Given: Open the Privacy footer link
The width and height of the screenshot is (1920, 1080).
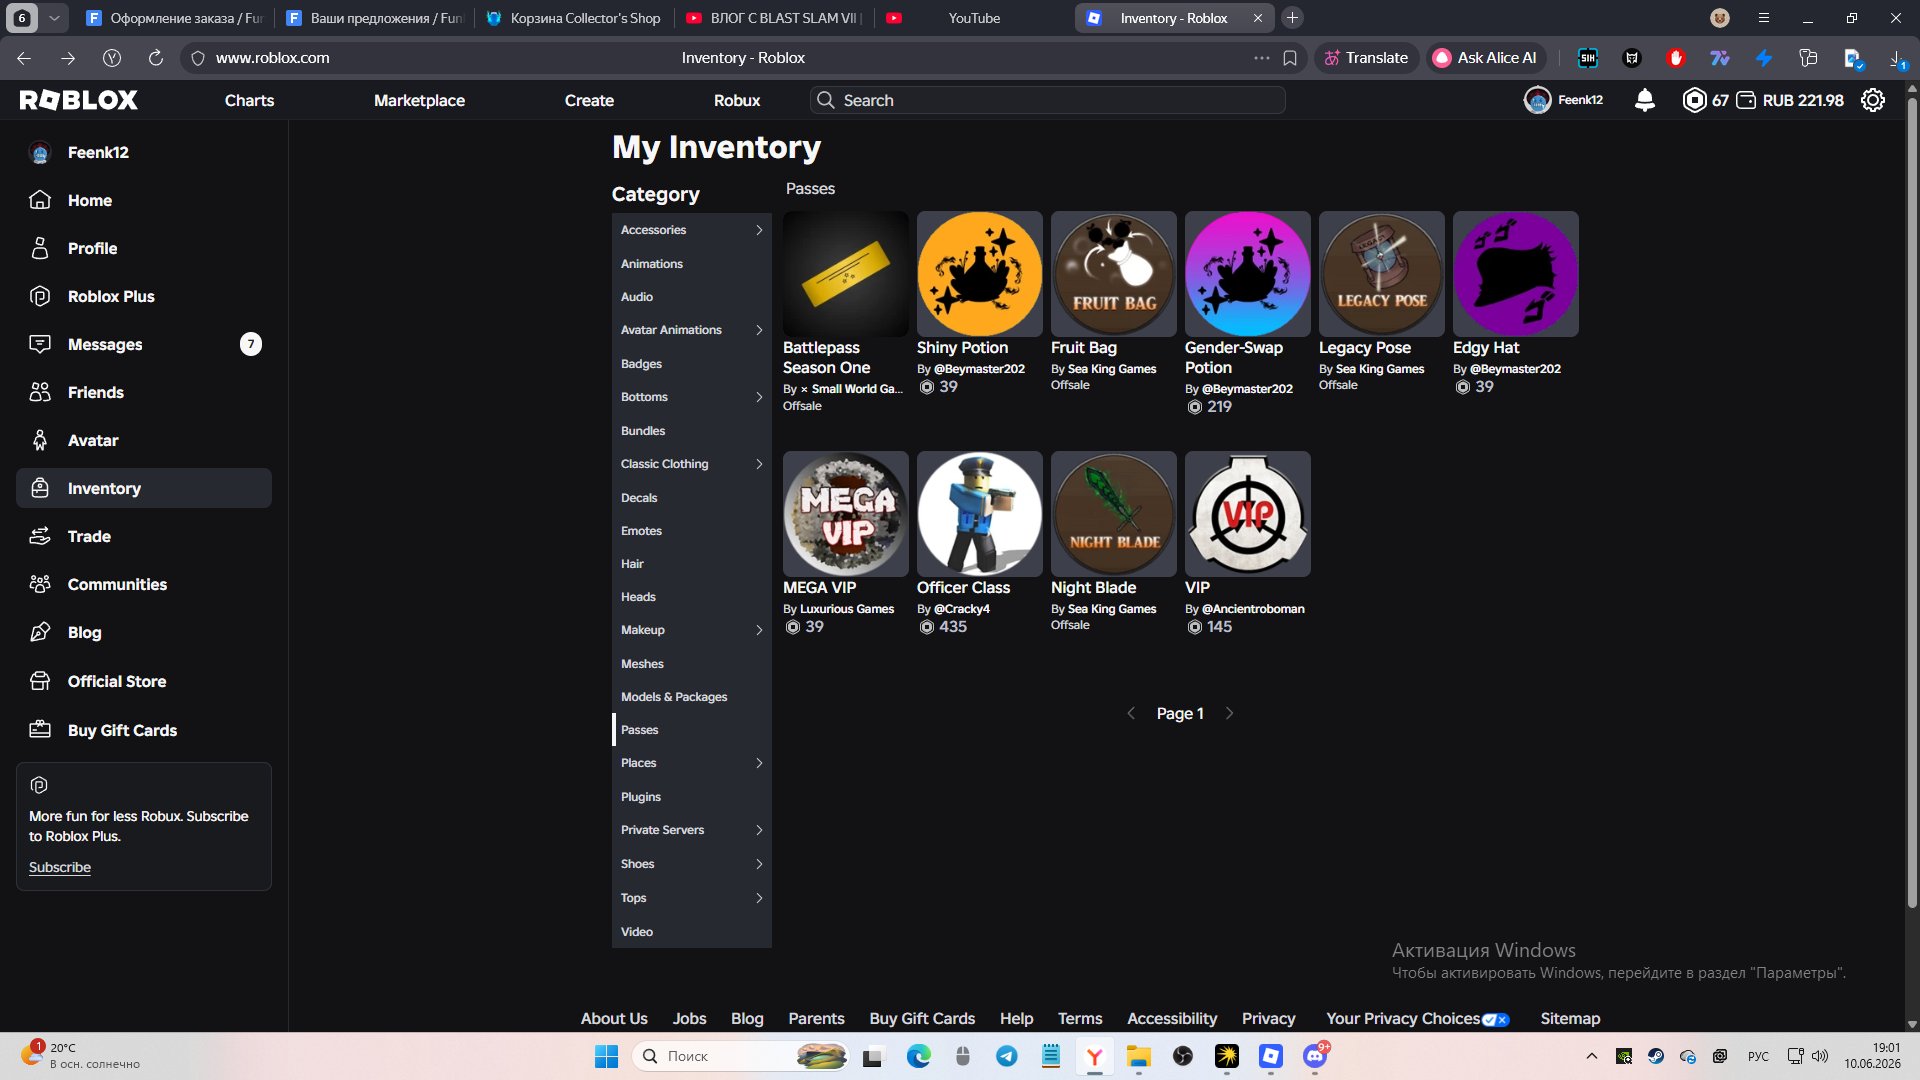Looking at the screenshot, I should [x=1268, y=1018].
